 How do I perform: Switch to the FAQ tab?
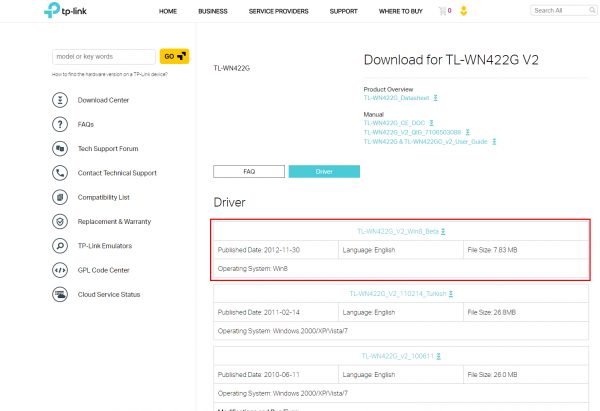(249, 172)
